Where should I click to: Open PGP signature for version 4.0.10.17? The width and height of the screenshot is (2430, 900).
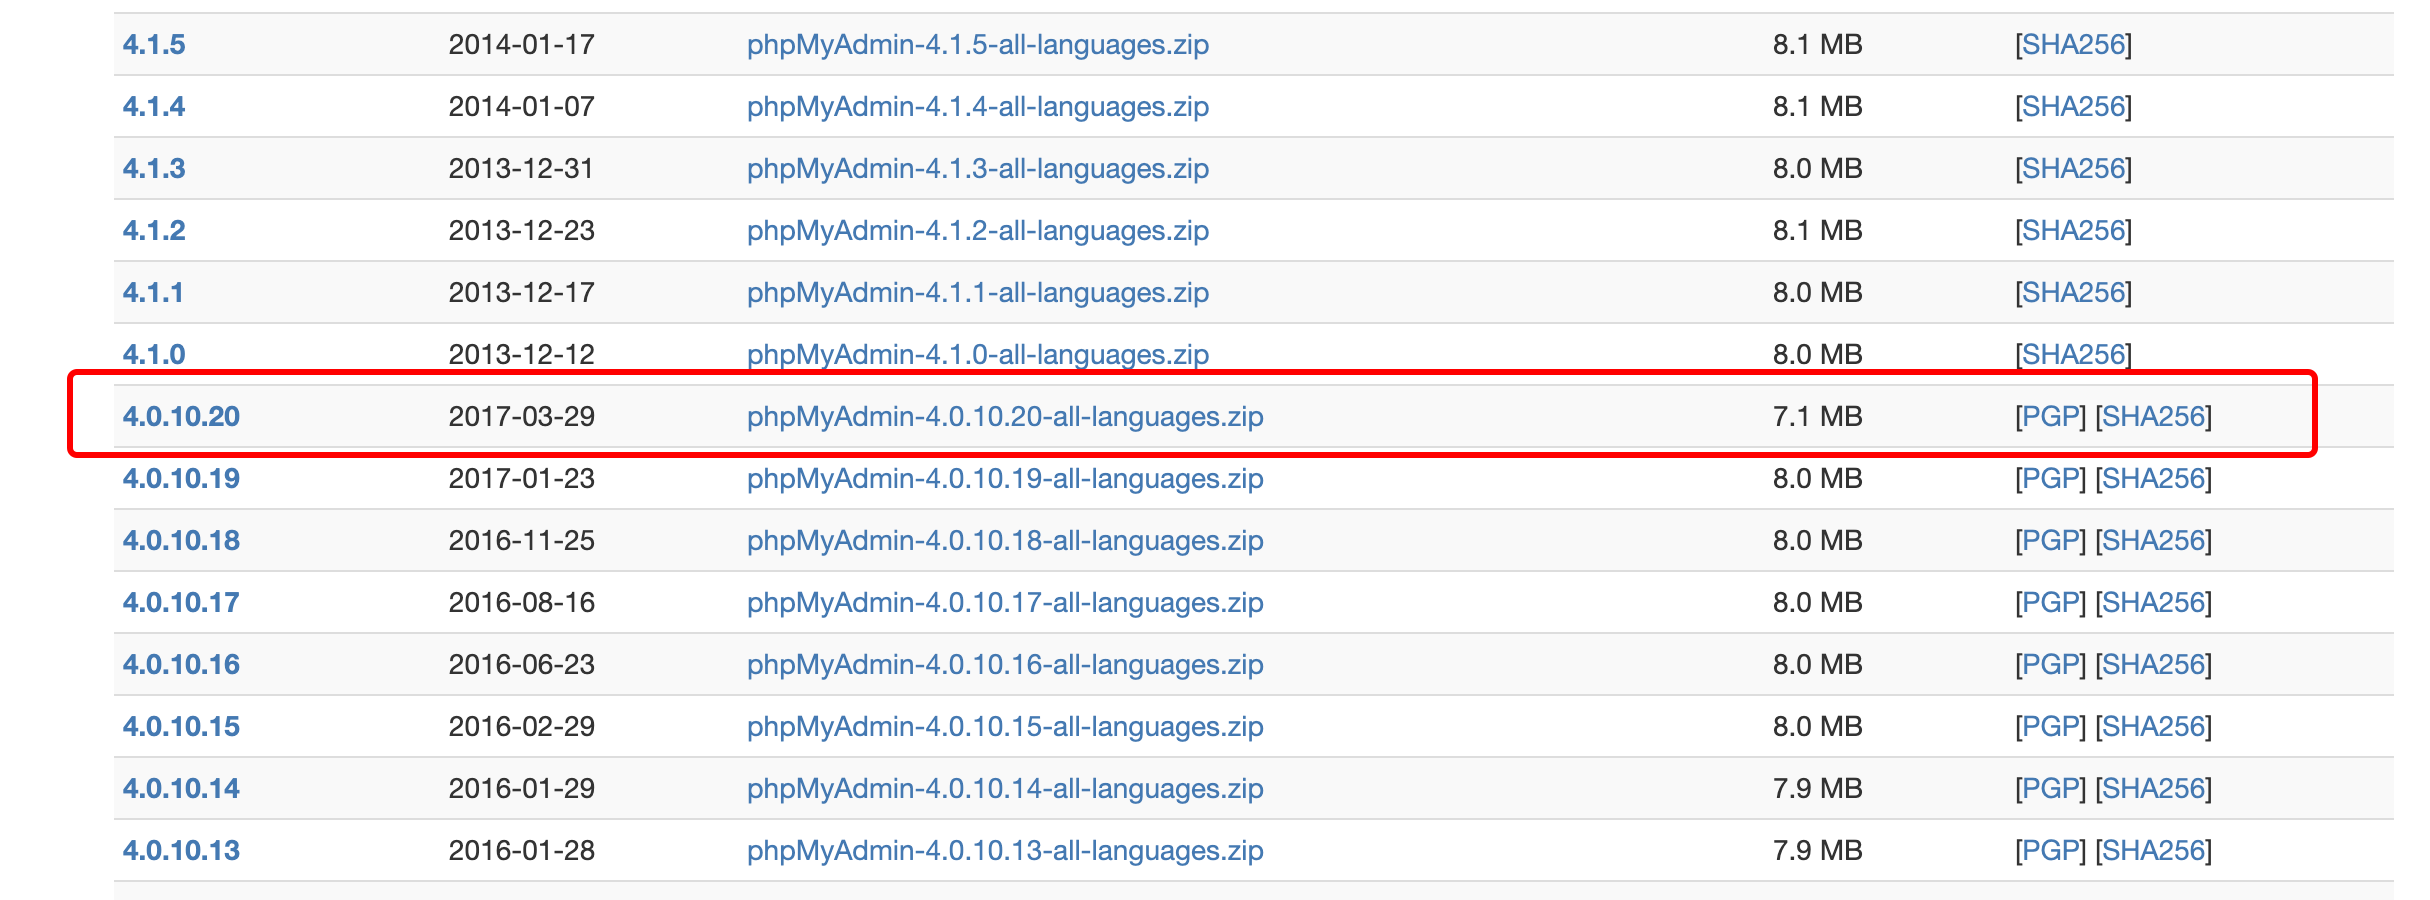[x=2051, y=602]
